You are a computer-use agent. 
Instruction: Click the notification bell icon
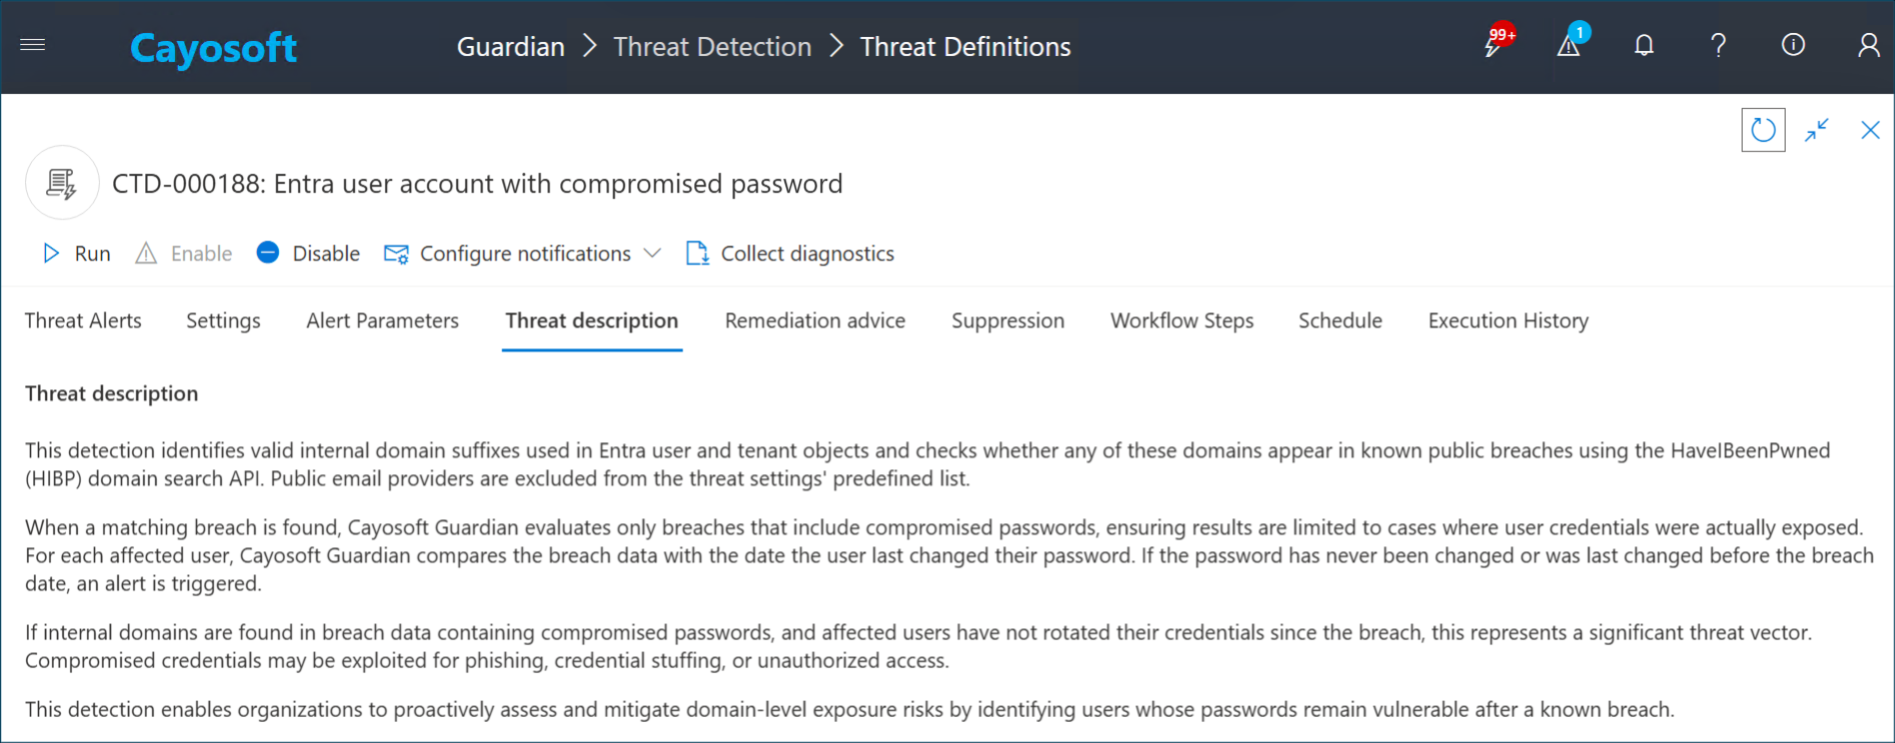(1644, 46)
